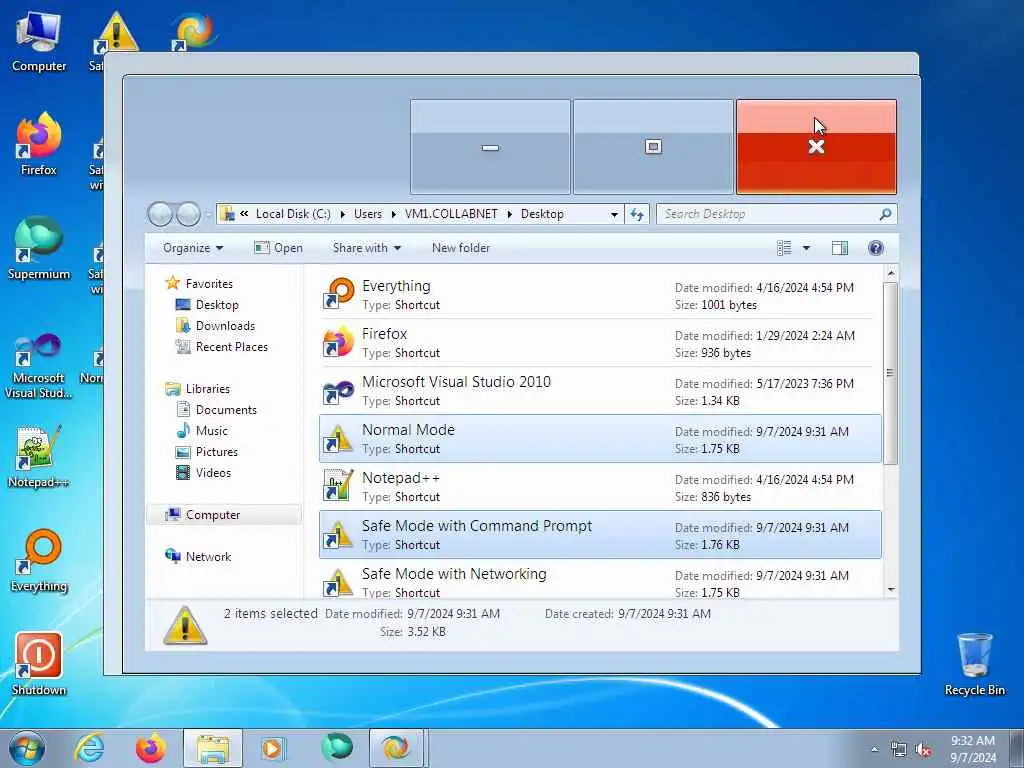Expand the VM1.COLLABNET breadcrumb arrow
Viewport: 1024px width, 768px height.
click(x=509, y=214)
